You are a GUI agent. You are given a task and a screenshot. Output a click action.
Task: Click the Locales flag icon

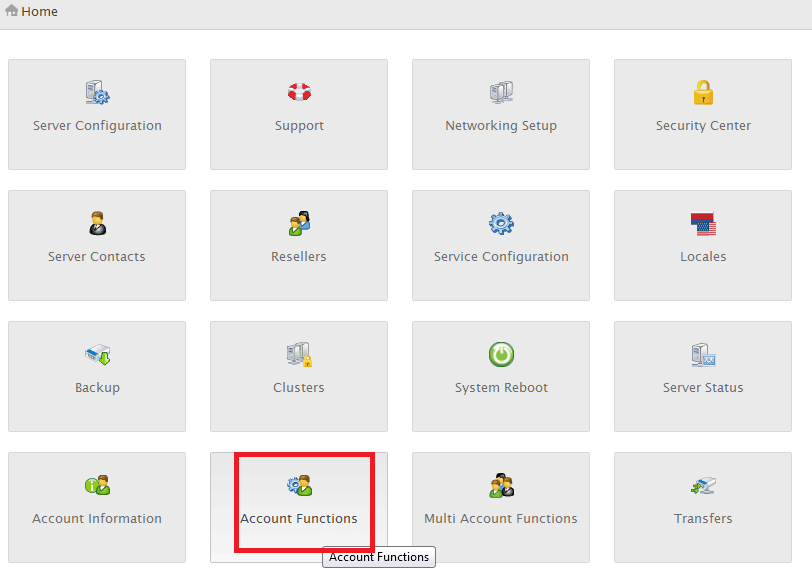(703, 224)
